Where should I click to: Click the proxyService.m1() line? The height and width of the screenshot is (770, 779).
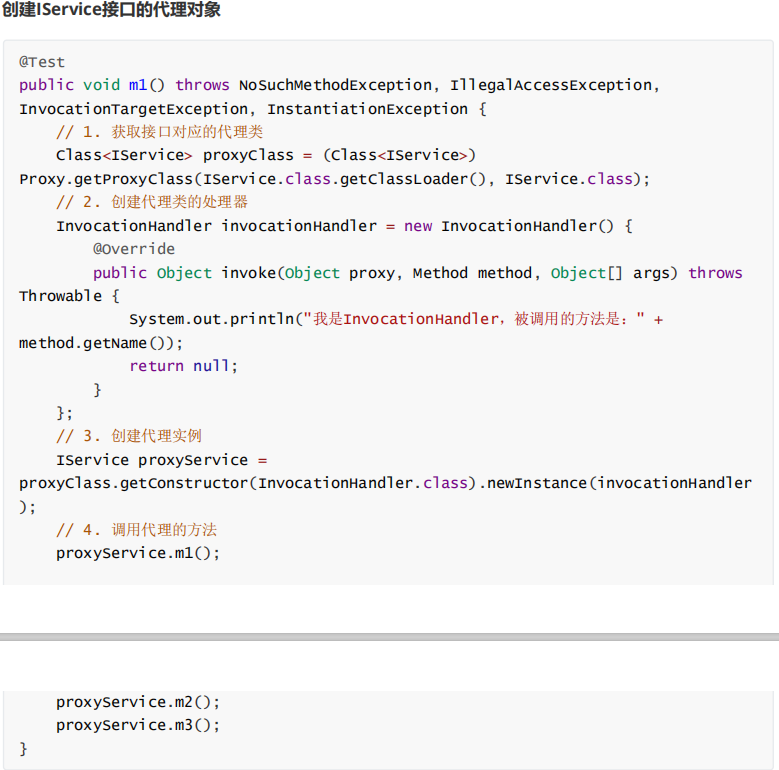(138, 553)
